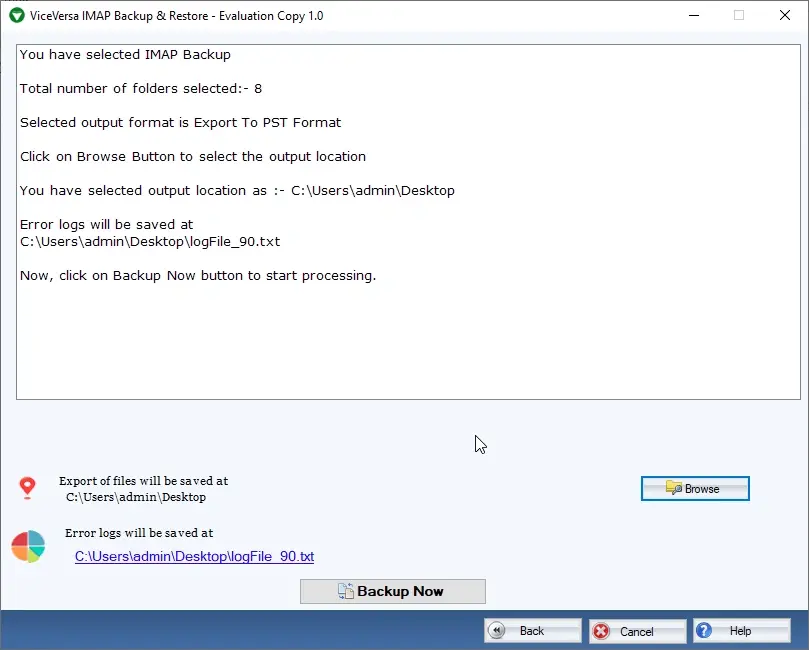Click the red X icon on Cancel

coord(601,631)
